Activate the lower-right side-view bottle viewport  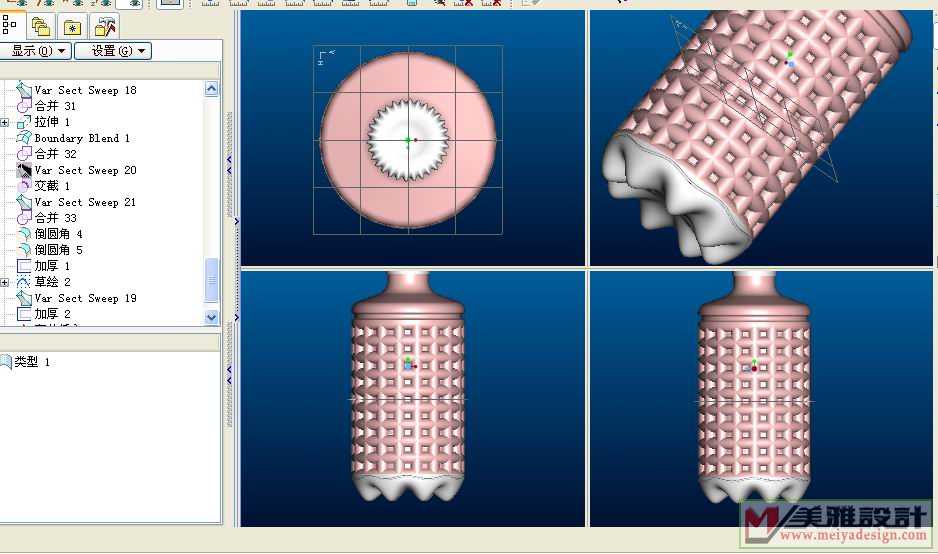tap(761, 399)
